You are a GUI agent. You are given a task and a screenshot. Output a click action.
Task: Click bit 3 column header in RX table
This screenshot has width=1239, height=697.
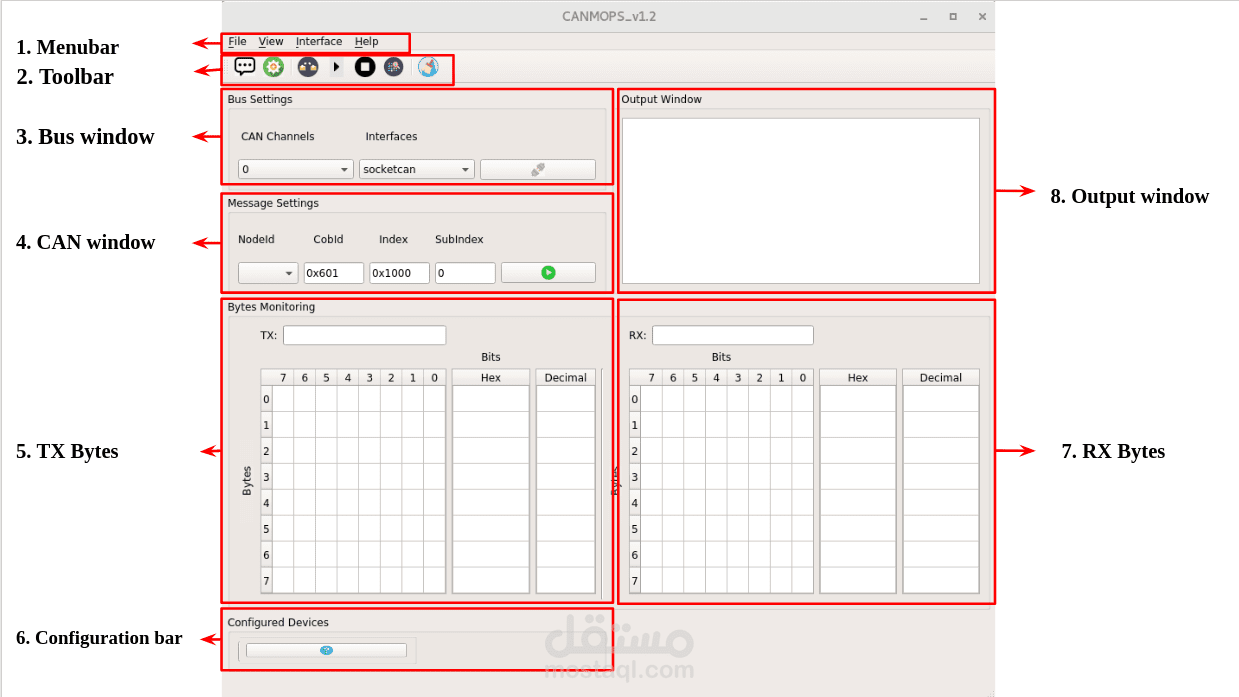738,378
